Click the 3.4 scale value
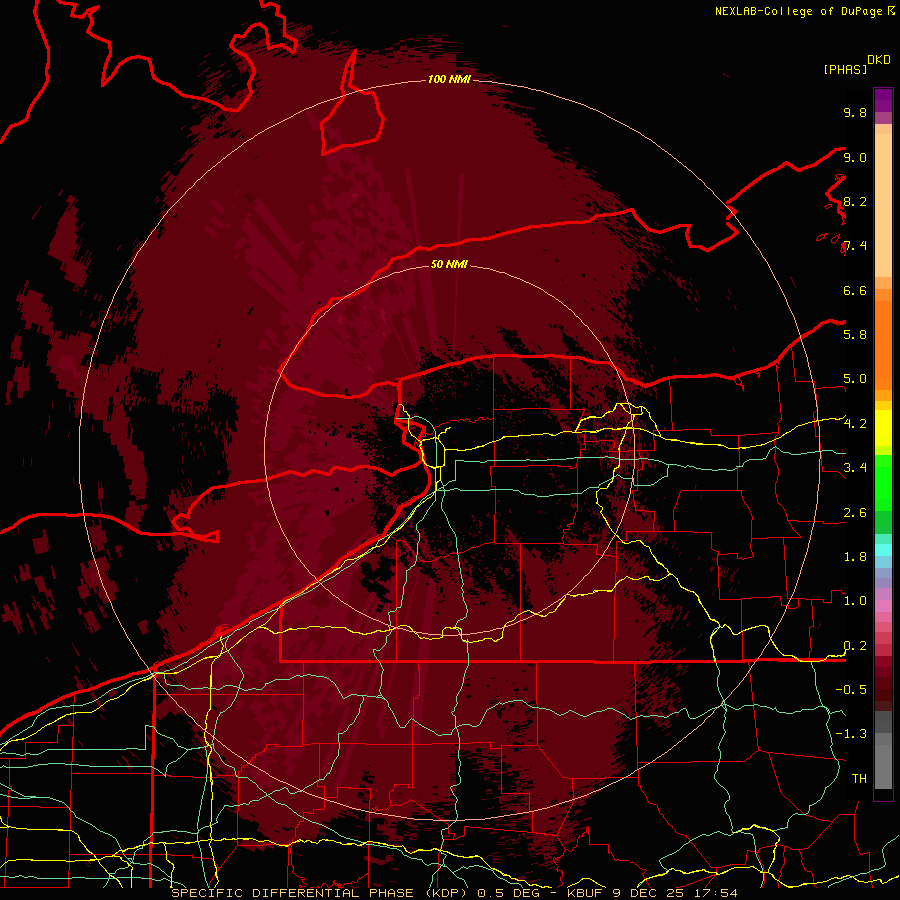Image resolution: width=900 pixels, height=900 pixels. [855, 467]
